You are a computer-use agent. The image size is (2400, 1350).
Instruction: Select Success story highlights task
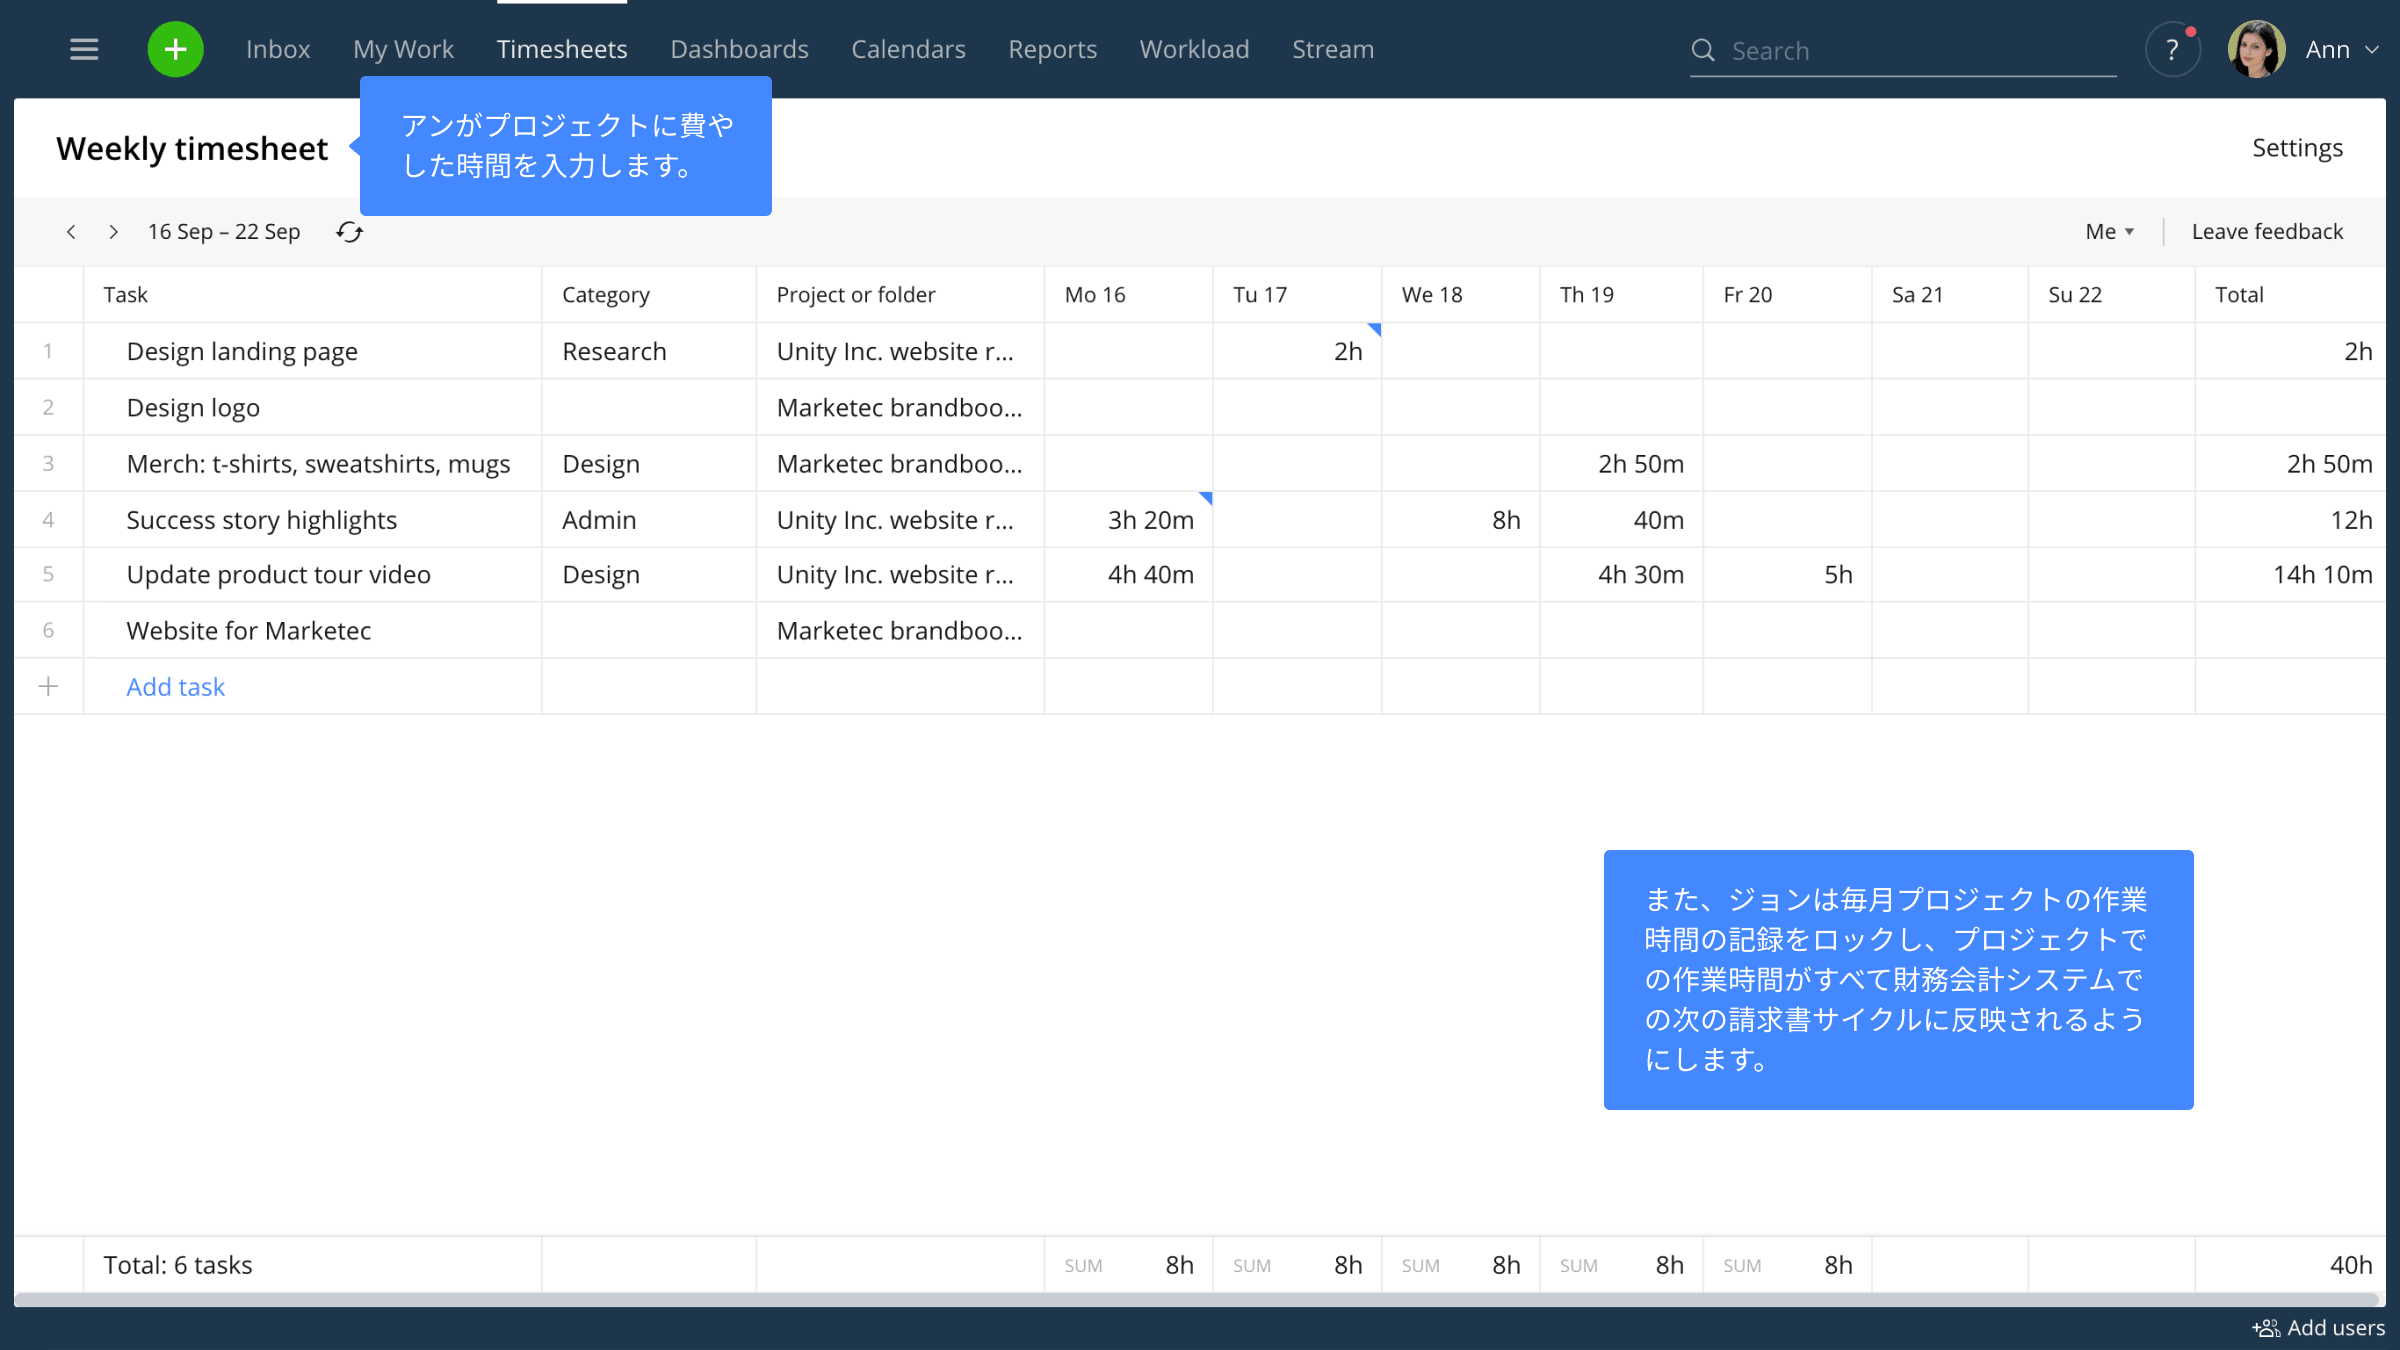coord(261,520)
